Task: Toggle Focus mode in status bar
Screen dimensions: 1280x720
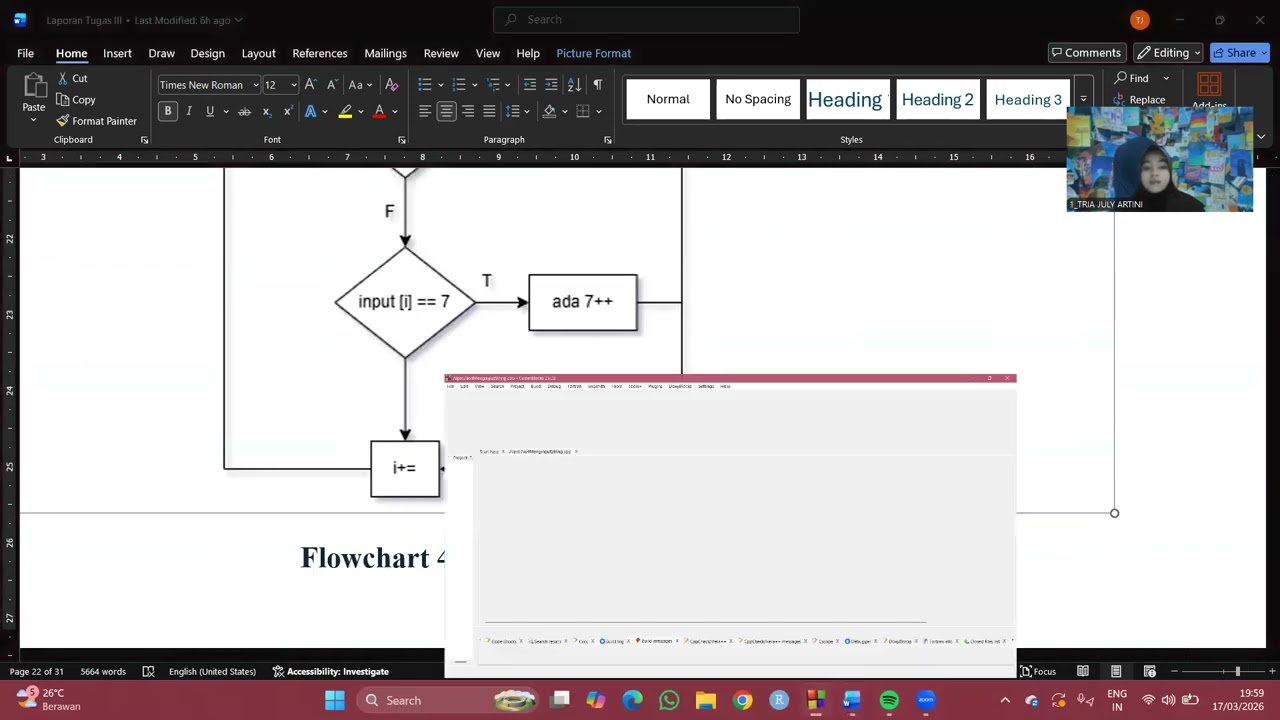Action: [x=1037, y=671]
